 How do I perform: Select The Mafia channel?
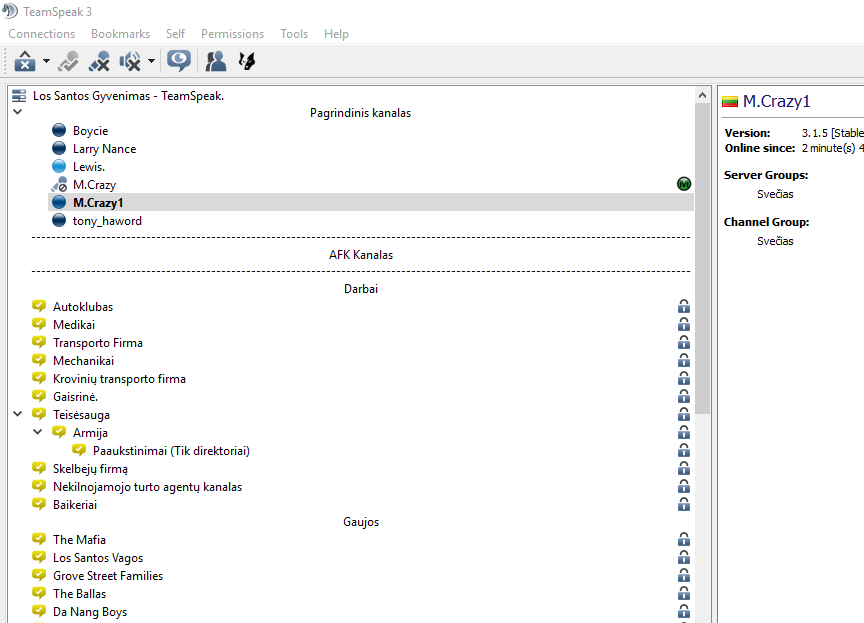pos(79,540)
